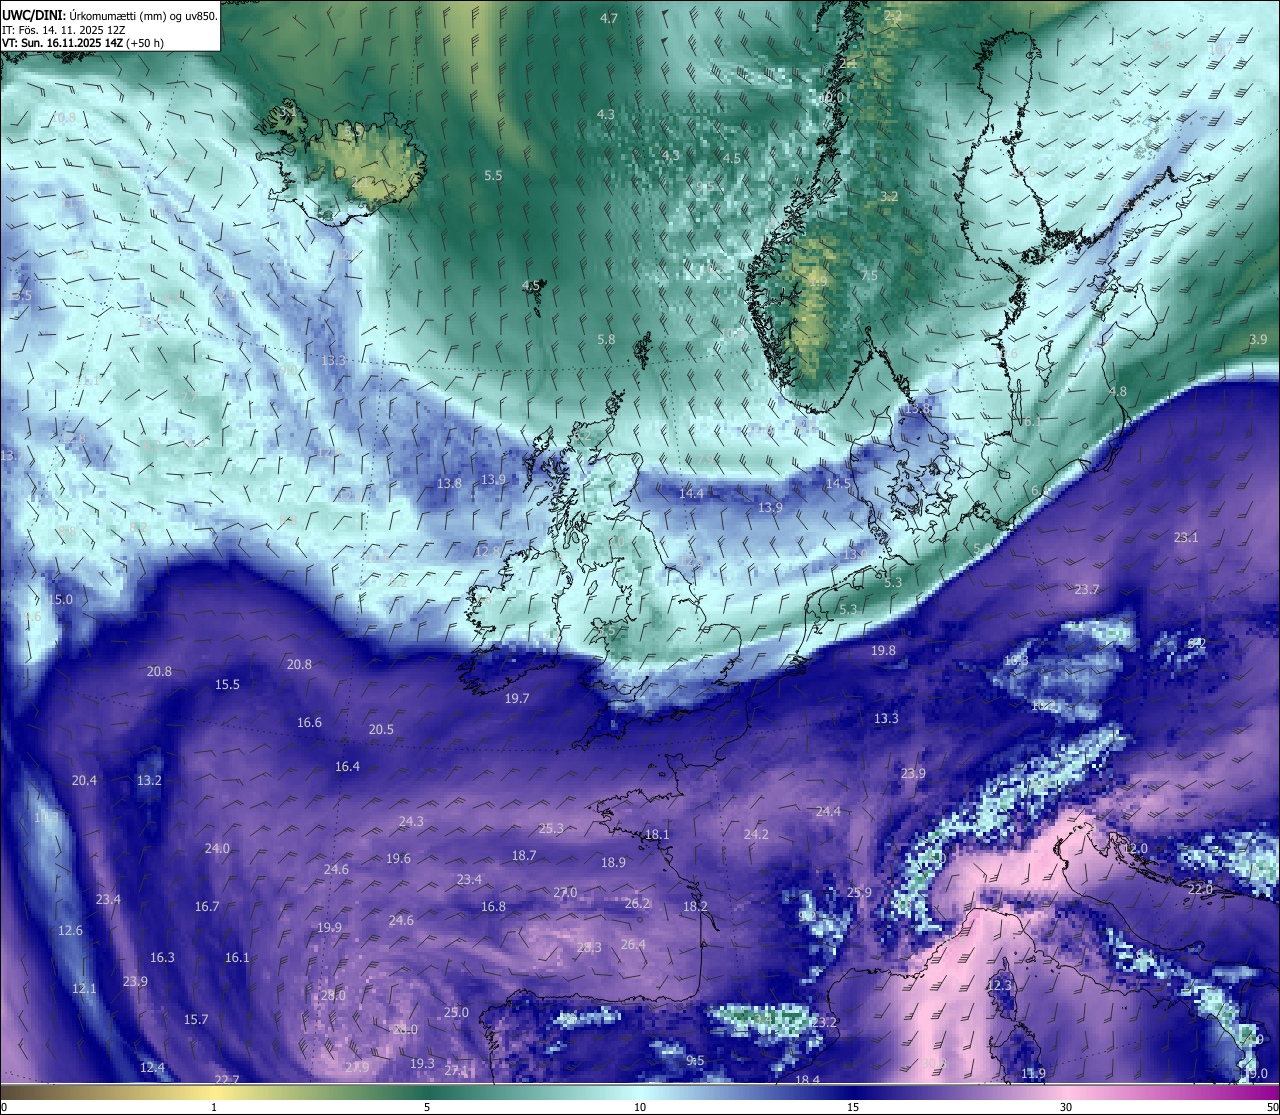This screenshot has width=1280, height=1115.
Task: Click the map value '28.3'
Action: 589,947
